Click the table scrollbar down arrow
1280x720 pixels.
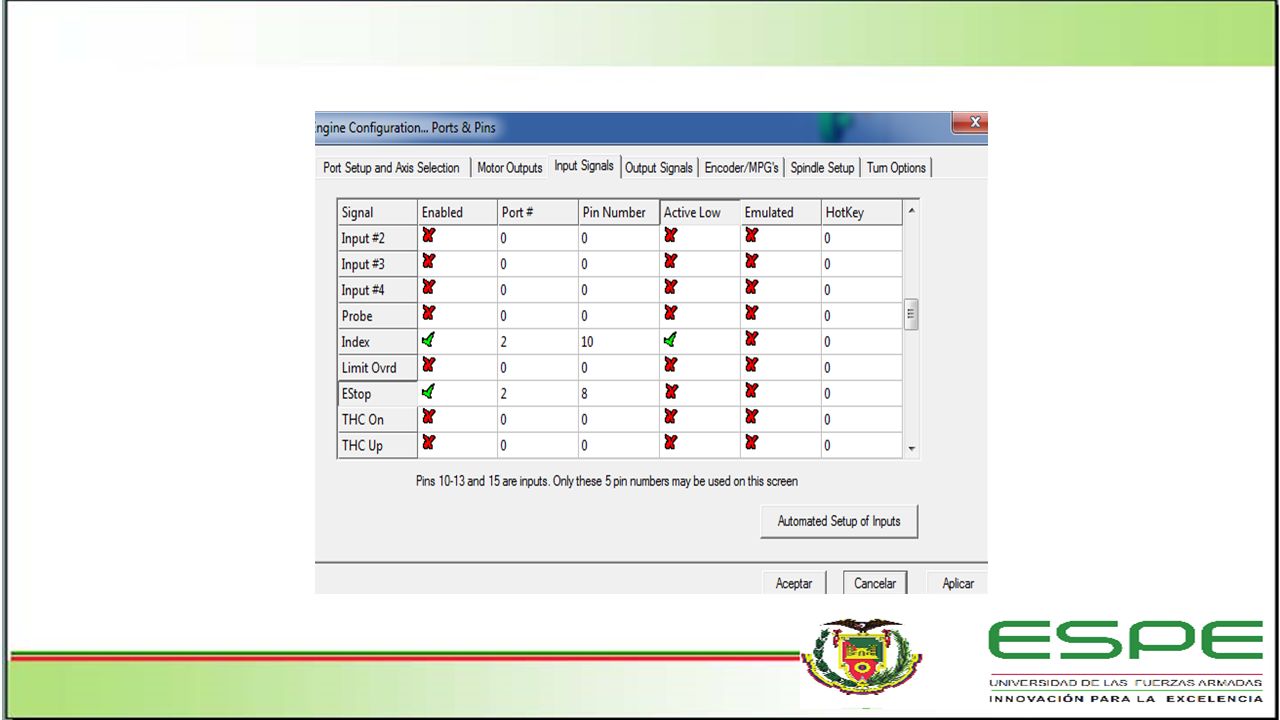click(911, 449)
